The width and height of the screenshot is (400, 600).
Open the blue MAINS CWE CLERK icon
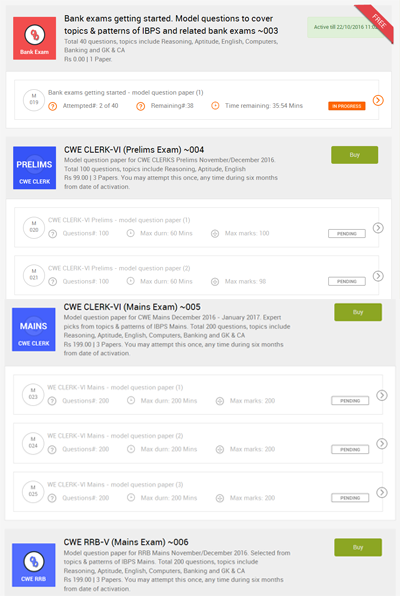34,329
